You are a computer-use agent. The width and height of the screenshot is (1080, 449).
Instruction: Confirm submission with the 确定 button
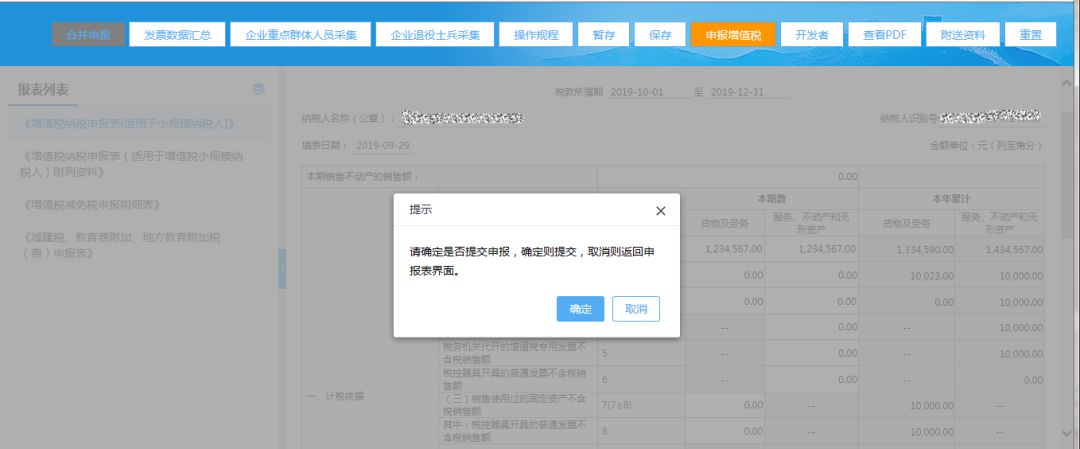(580, 310)
